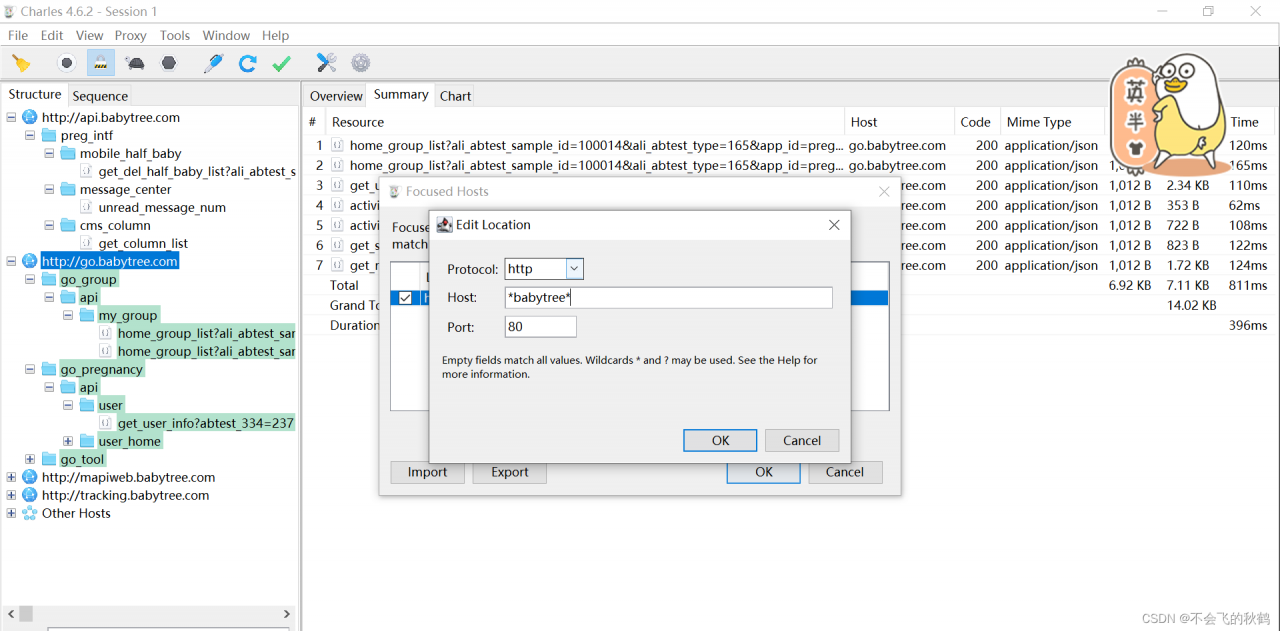The image size is (1280, 631).
Task: Click Cancel in the Focused Hosts dialog
Action: tap(845, 472)
